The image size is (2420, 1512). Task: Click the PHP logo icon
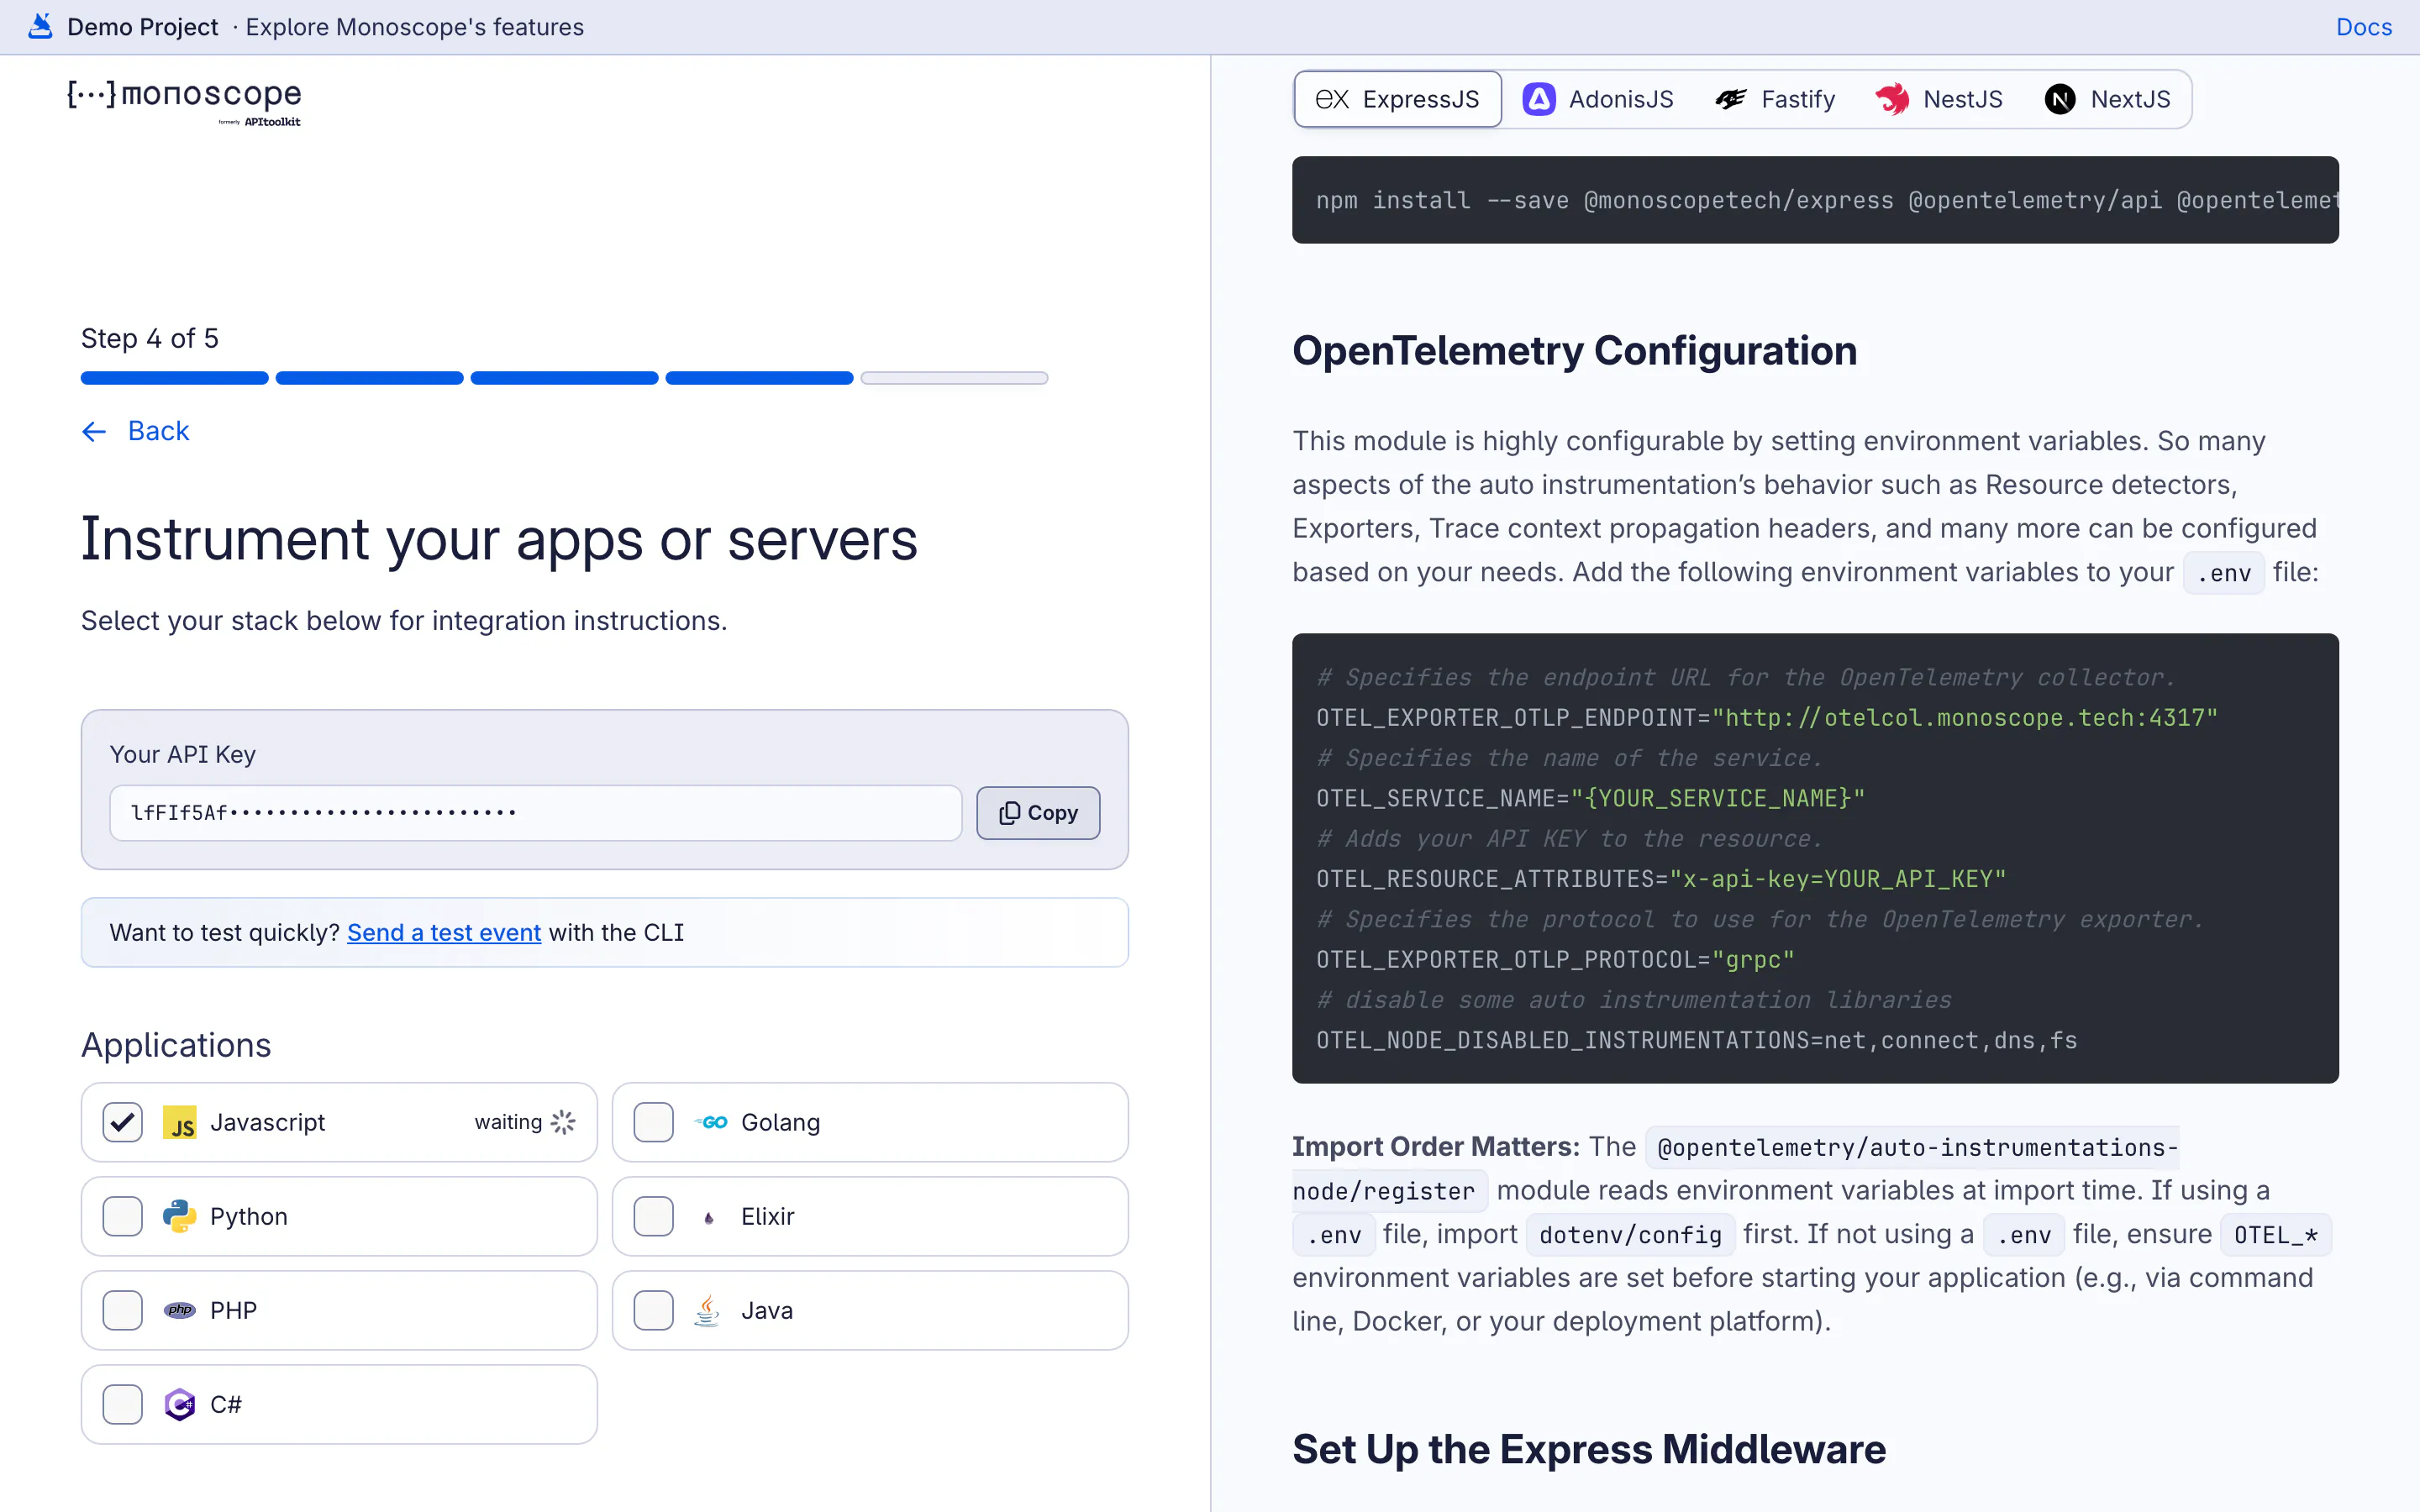coord(180,1310)
